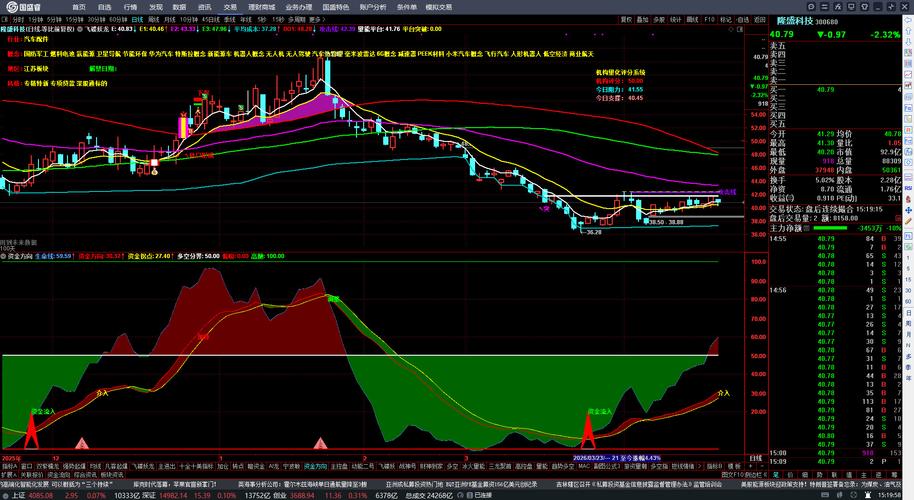Click the 统计 button
The image size is (914, 500).
(676, 19)
